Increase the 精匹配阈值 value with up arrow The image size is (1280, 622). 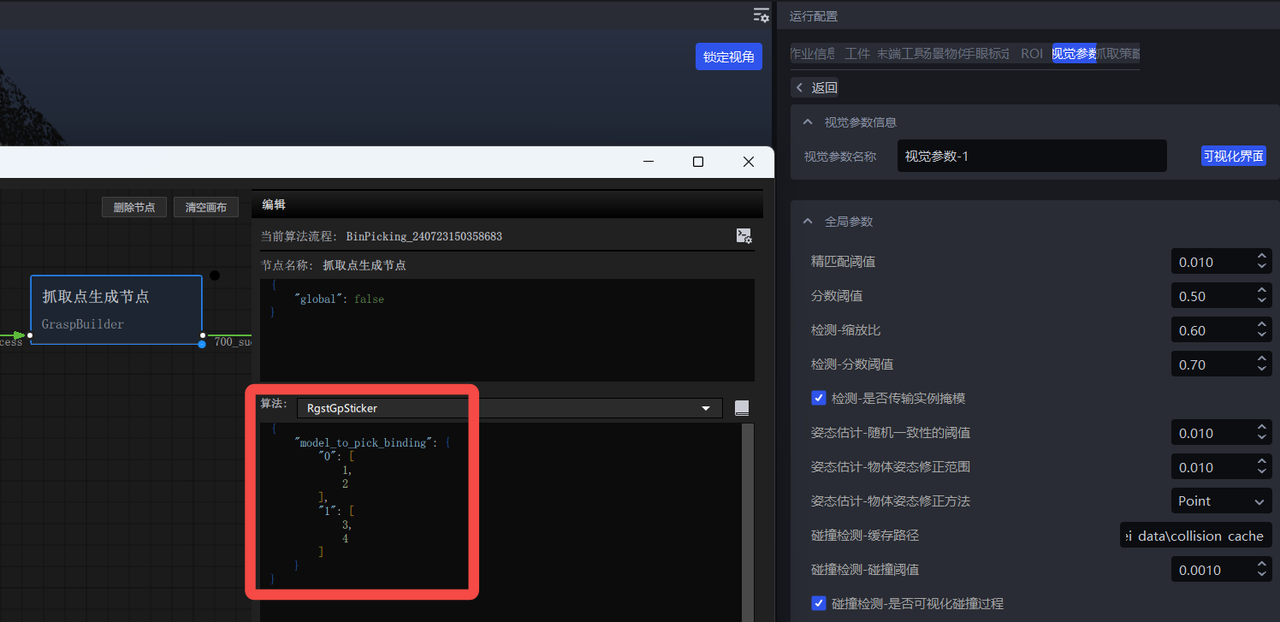tap(1261, 256)
